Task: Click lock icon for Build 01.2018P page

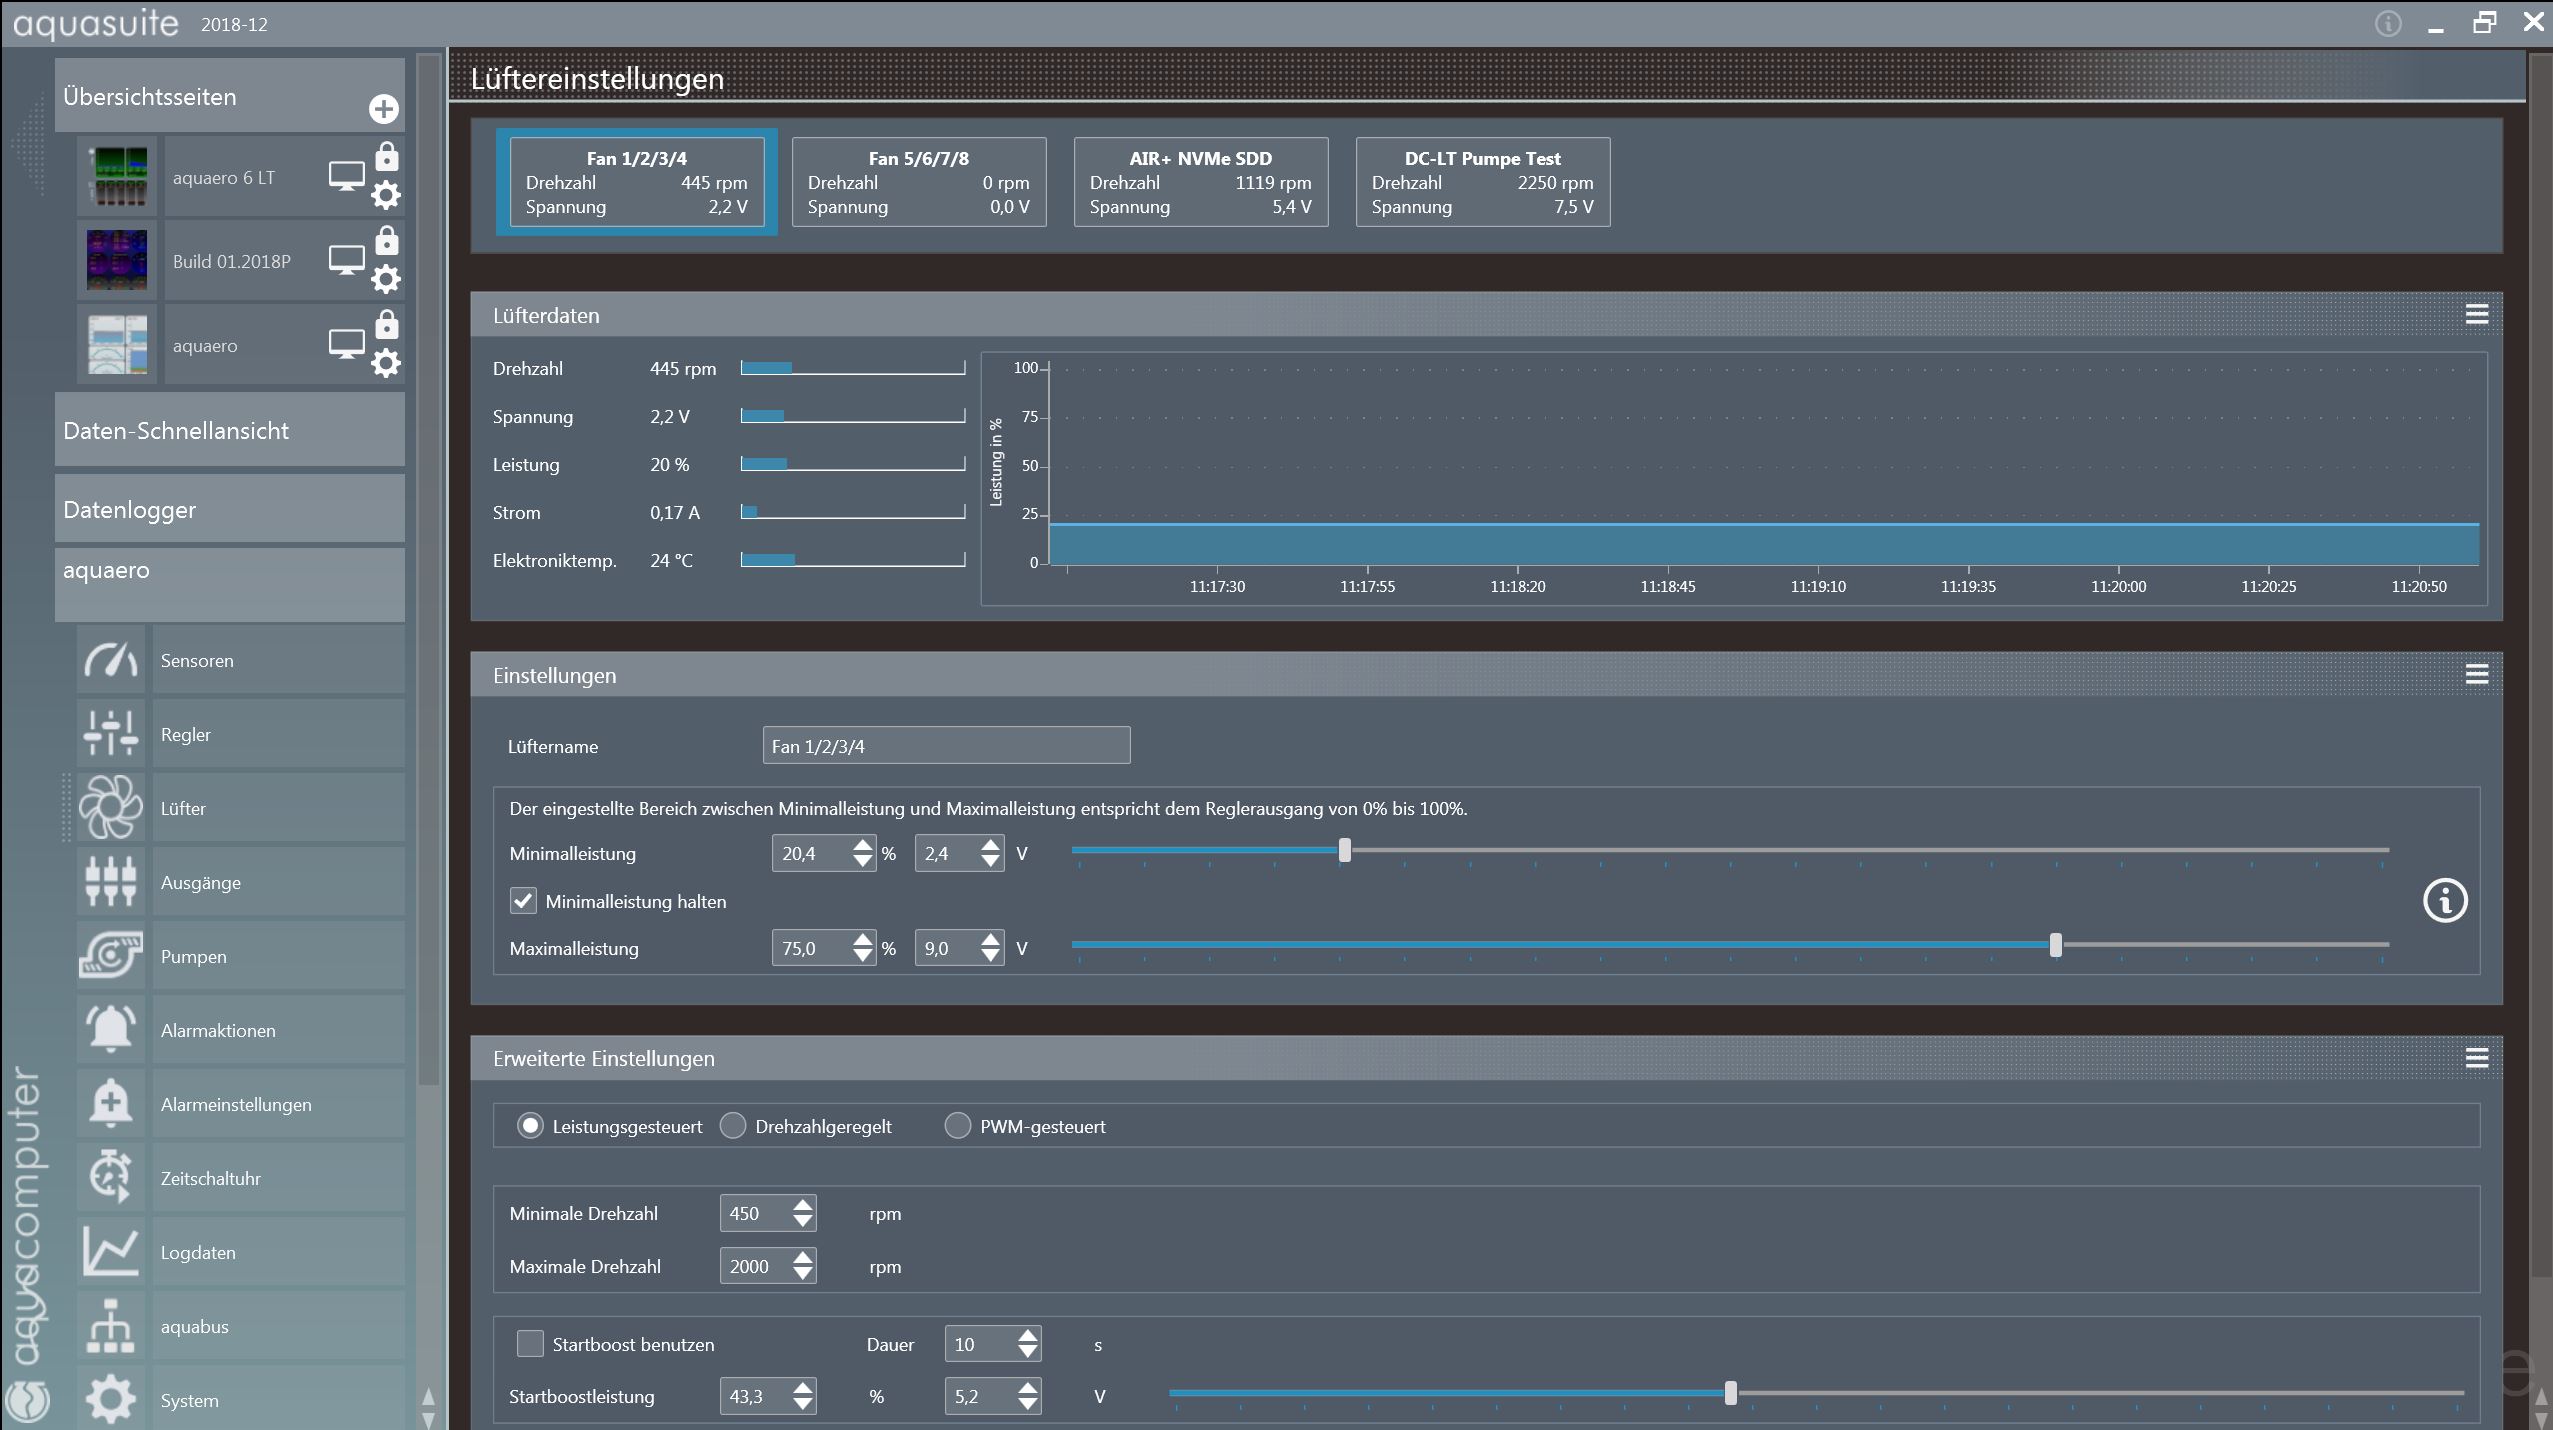Action: (387, 241)
